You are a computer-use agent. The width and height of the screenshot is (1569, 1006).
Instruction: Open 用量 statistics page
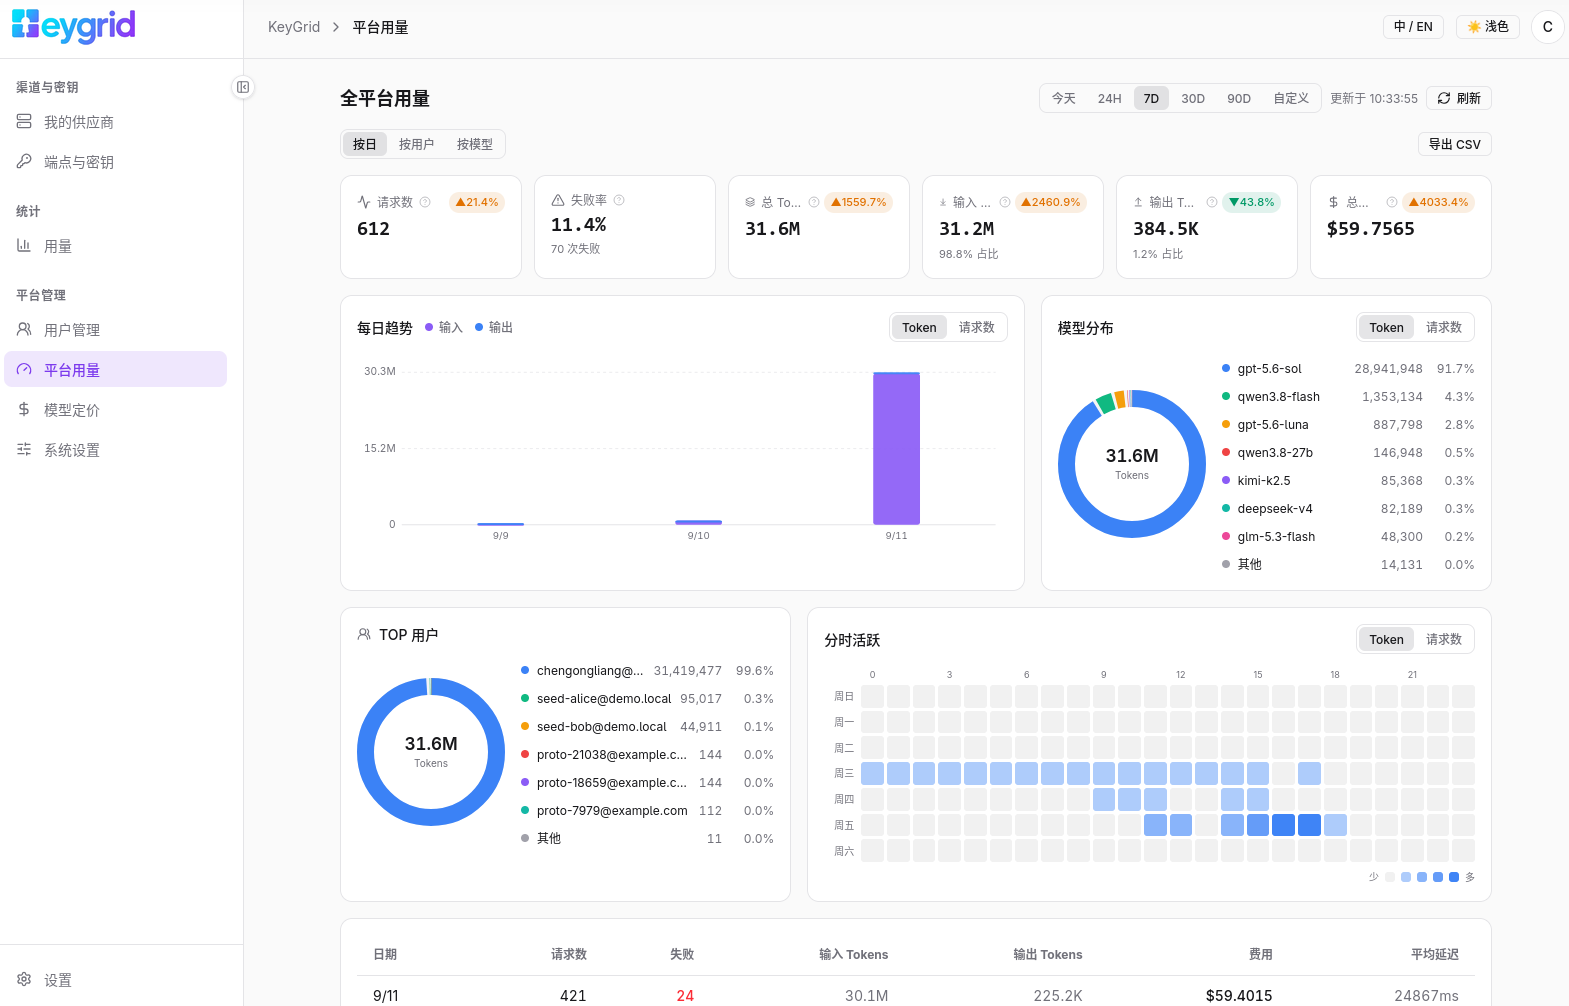click(115, 246)
